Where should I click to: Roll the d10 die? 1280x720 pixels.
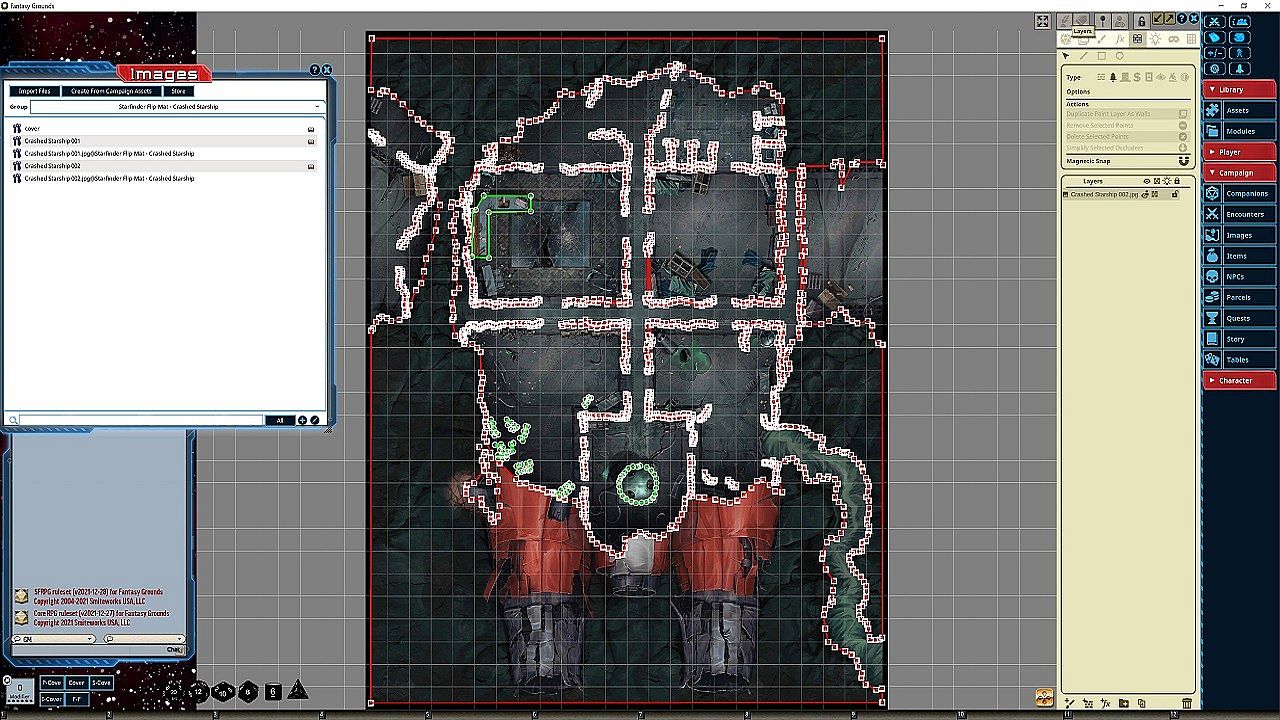[x=223, y=691]
